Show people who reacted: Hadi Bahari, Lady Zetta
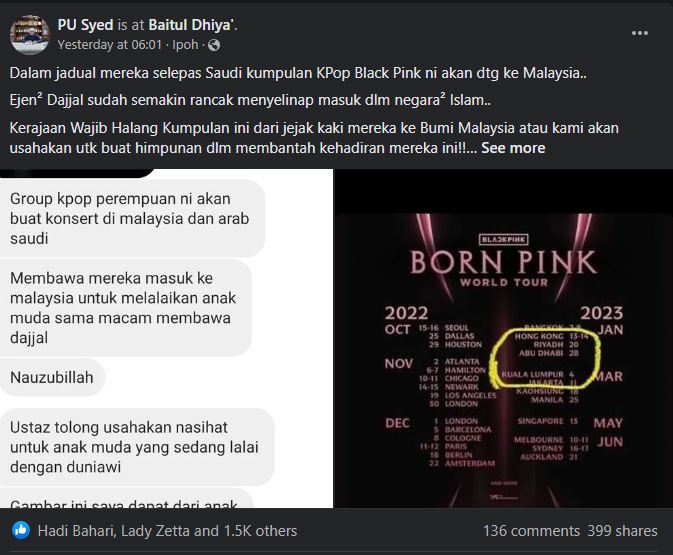 pyautogui.click(x=167, y=531)
